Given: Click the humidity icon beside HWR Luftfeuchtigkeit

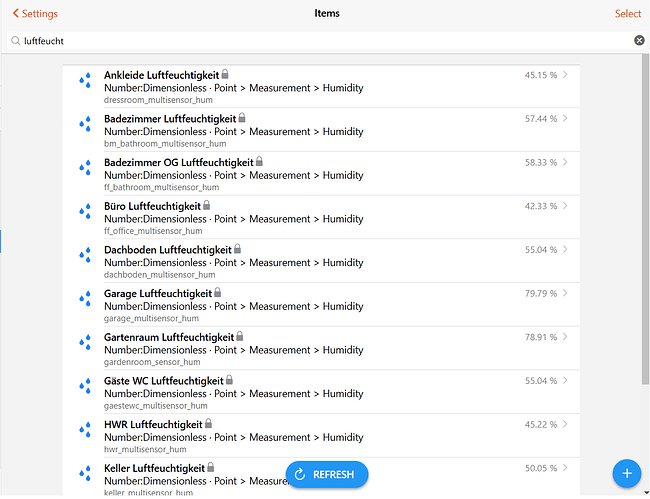Looking at the screenshot, I should coord(85,430).
